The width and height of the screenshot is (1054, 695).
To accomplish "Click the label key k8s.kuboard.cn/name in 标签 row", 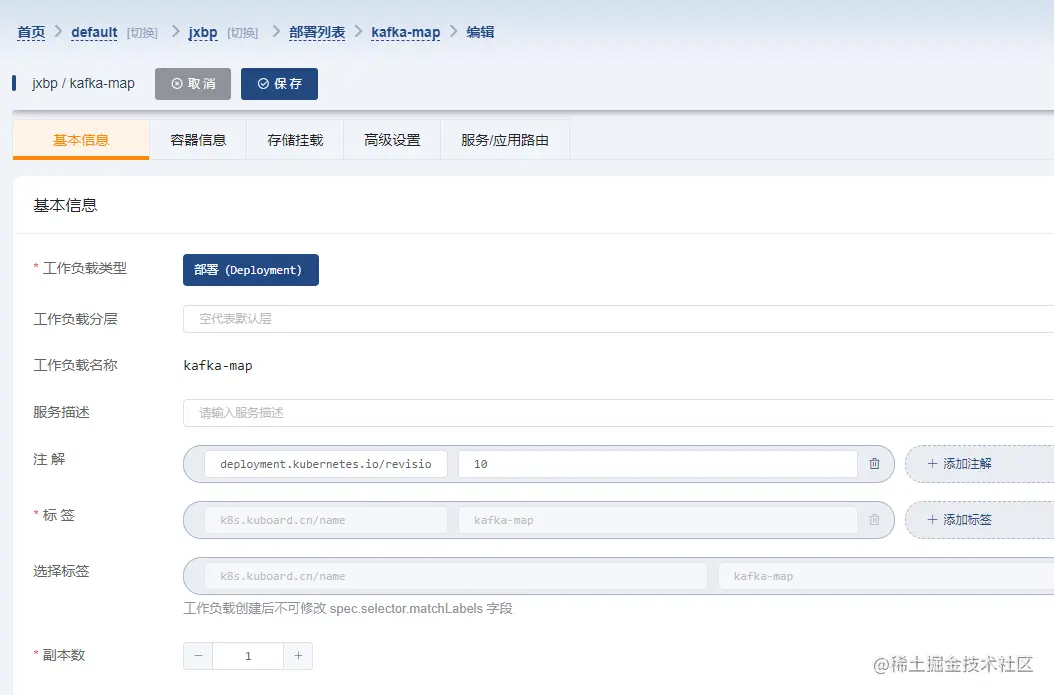I will coord(326,520).
